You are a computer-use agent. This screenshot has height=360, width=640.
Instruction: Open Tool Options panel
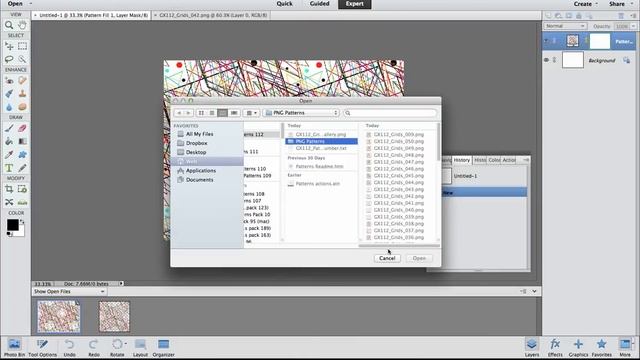click(x=42, y=348)
